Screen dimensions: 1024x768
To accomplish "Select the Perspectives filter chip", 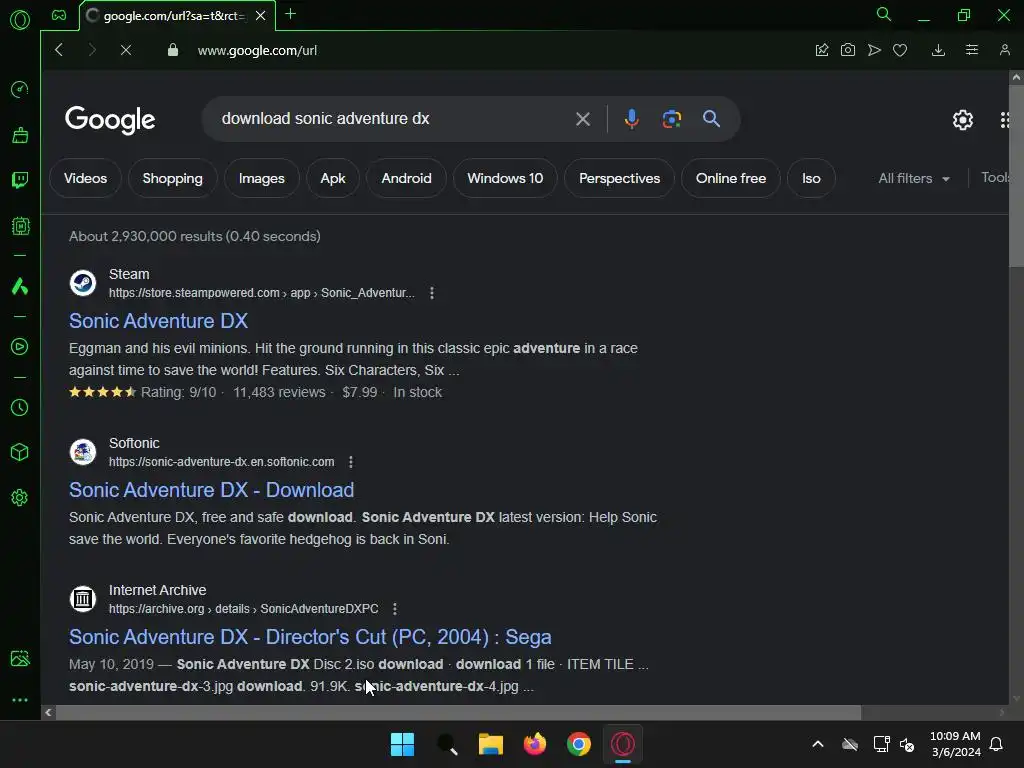I will [619, 178].
